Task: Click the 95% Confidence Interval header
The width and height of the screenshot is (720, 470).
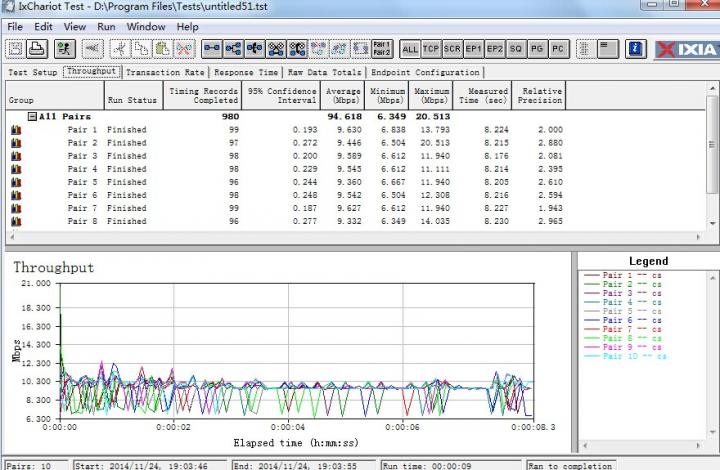Action: click(281, 95)
